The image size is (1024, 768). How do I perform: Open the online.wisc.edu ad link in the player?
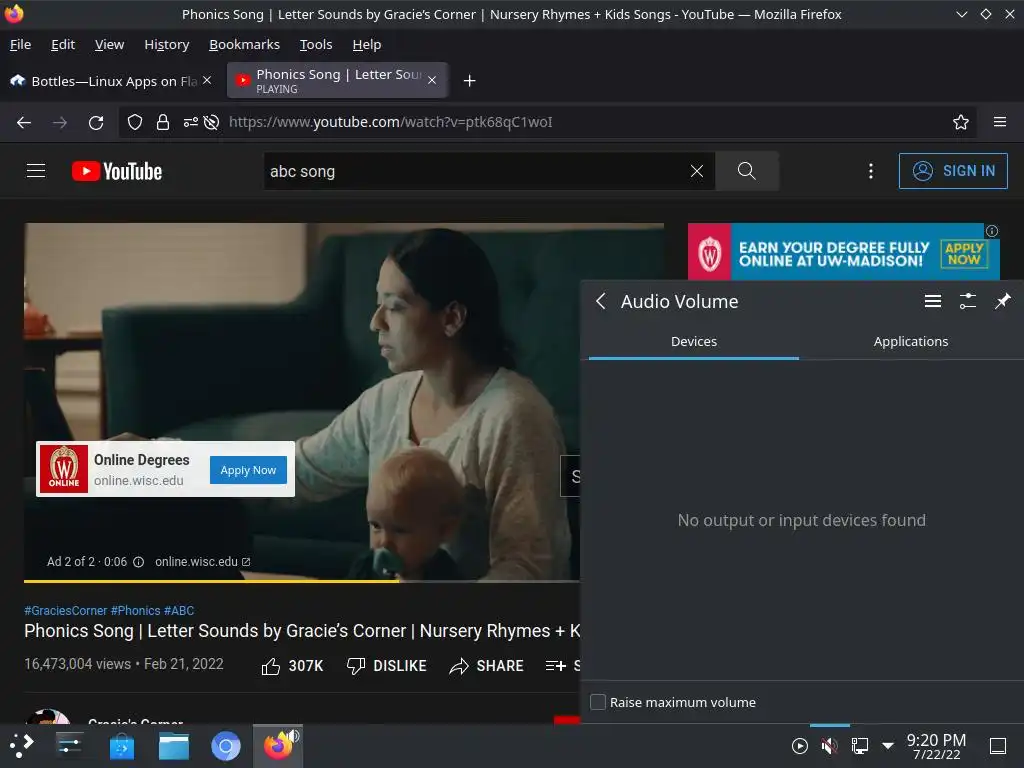[x=202, y=562]
